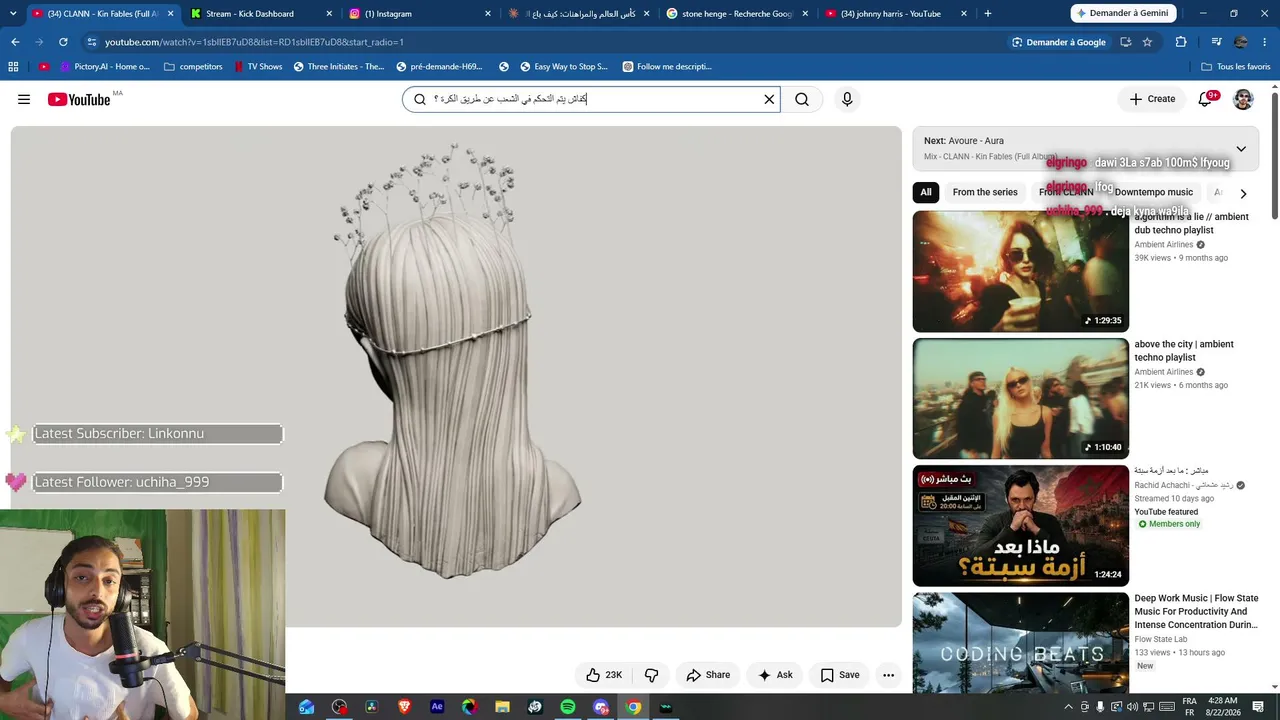The width and height of the screenshot is (1280, 720).
Task: Click the above the city video title
Action: click(1184, 350)
